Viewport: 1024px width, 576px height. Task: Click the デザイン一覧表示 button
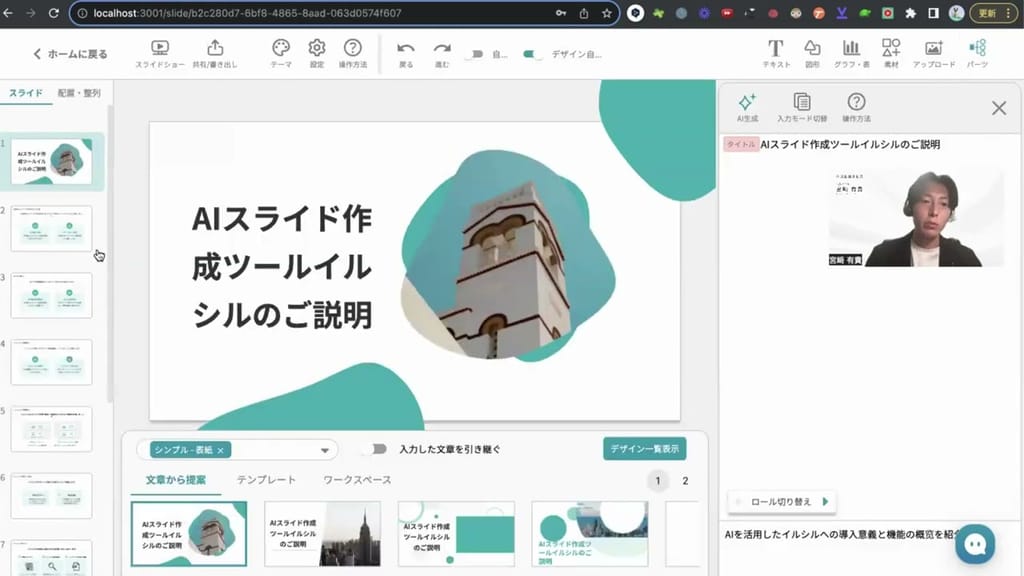pyautogui.click(x=645, y=449)
